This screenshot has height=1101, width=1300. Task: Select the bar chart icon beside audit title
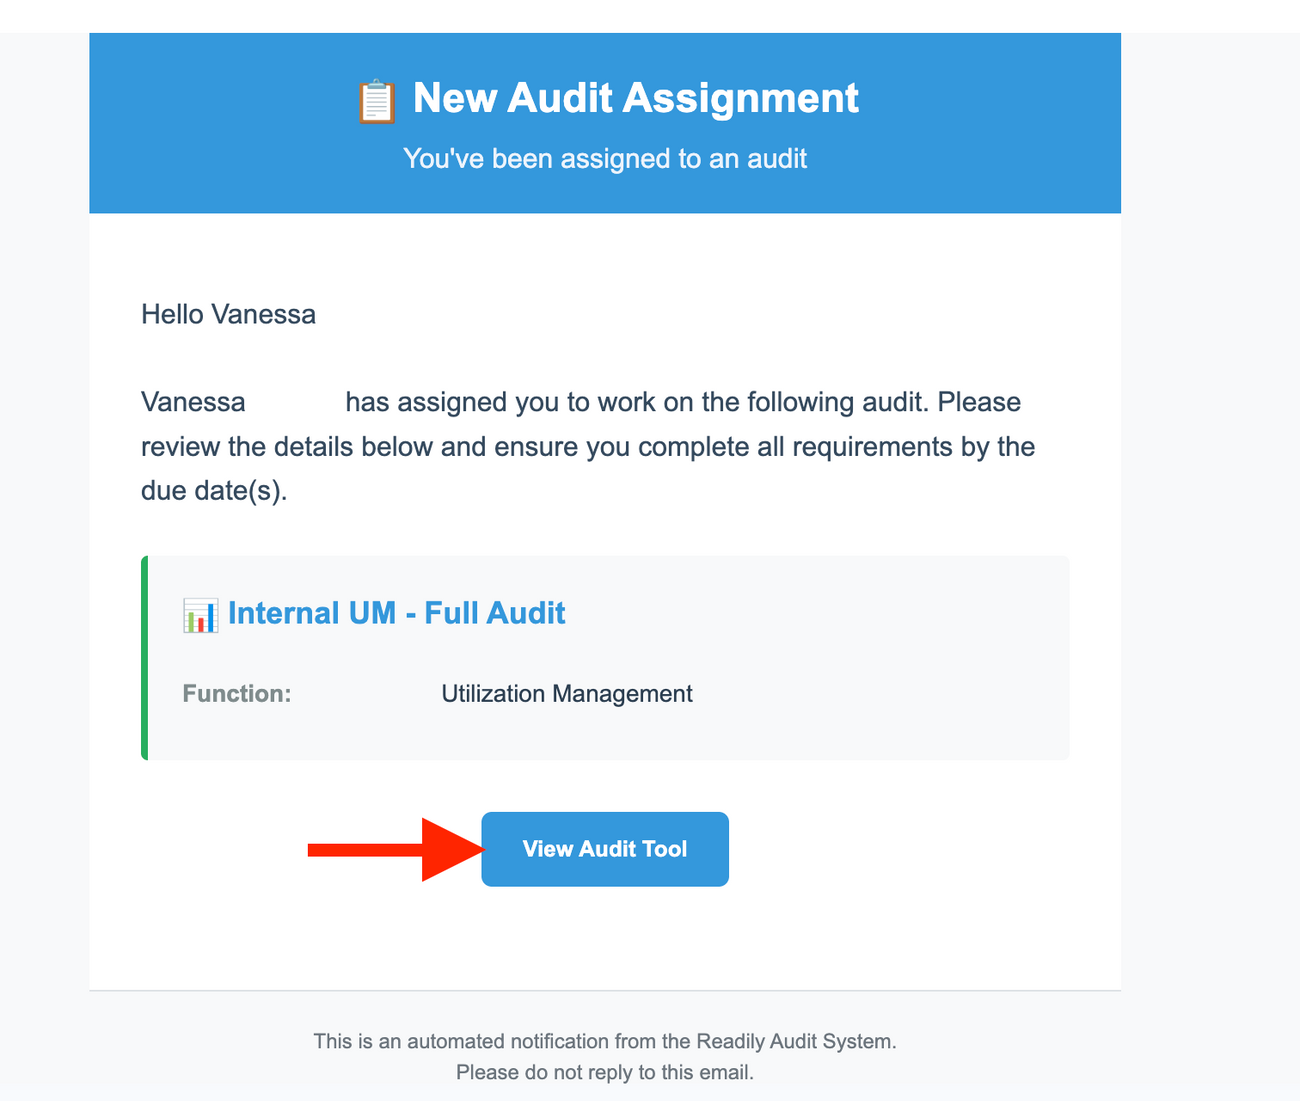pos(200,613)
